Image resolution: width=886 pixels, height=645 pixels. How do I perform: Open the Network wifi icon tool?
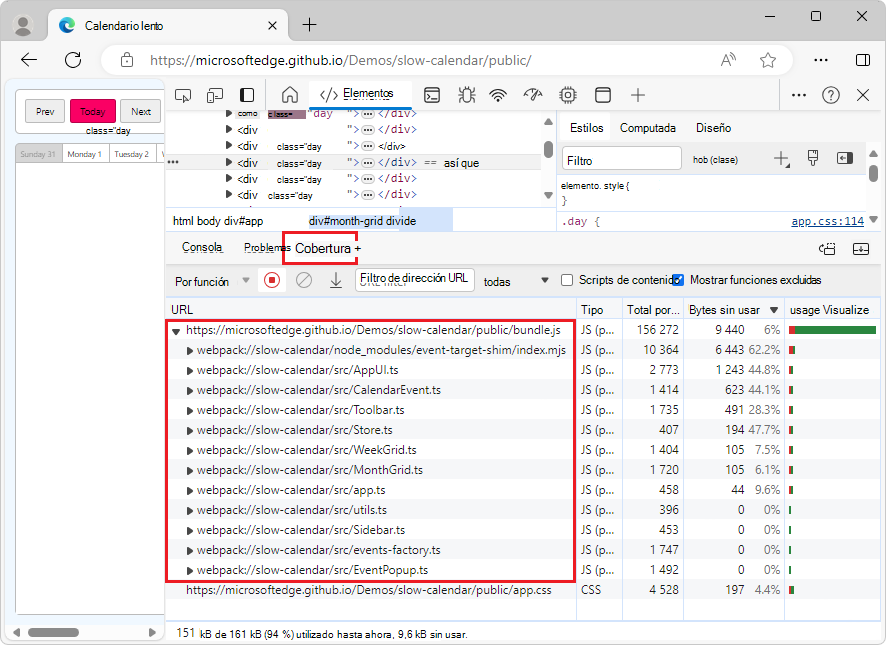498,95
